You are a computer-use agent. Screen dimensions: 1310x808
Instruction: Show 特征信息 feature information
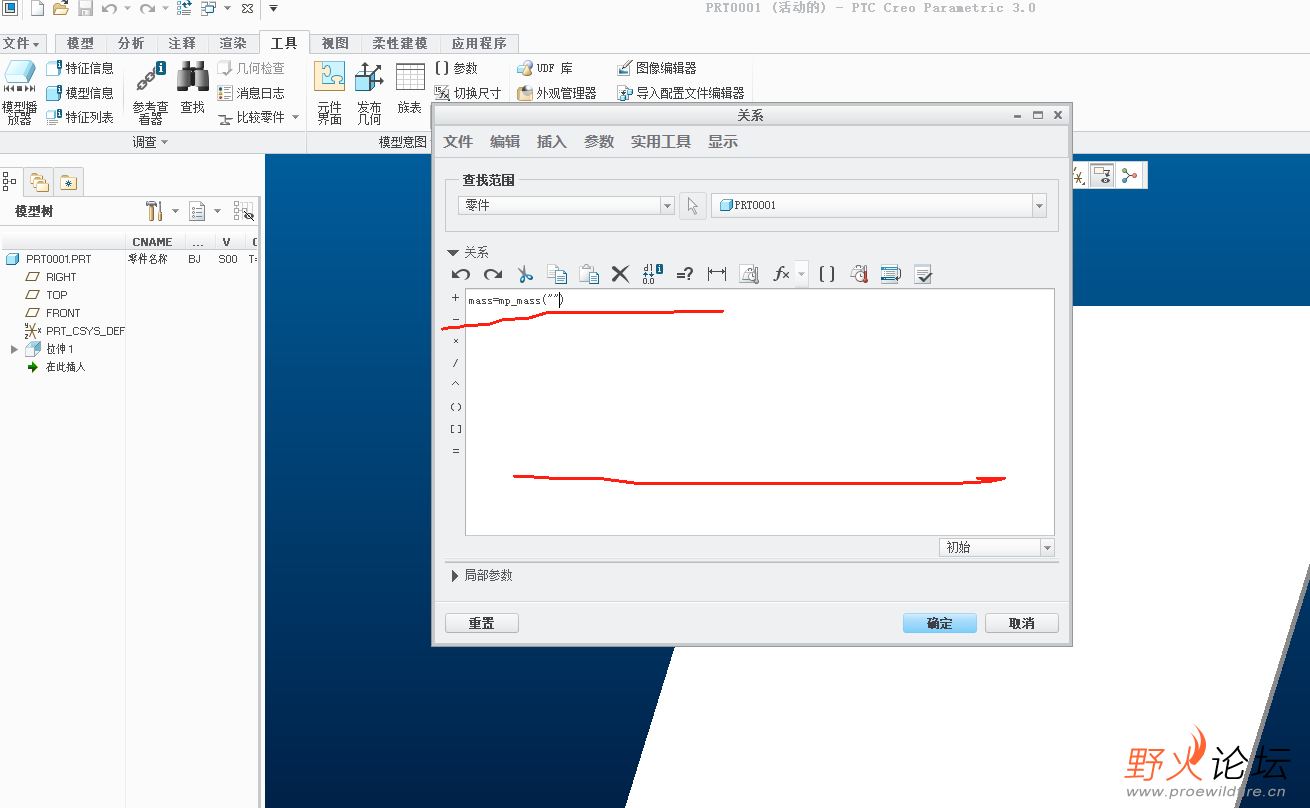click(x=80, y=69)
